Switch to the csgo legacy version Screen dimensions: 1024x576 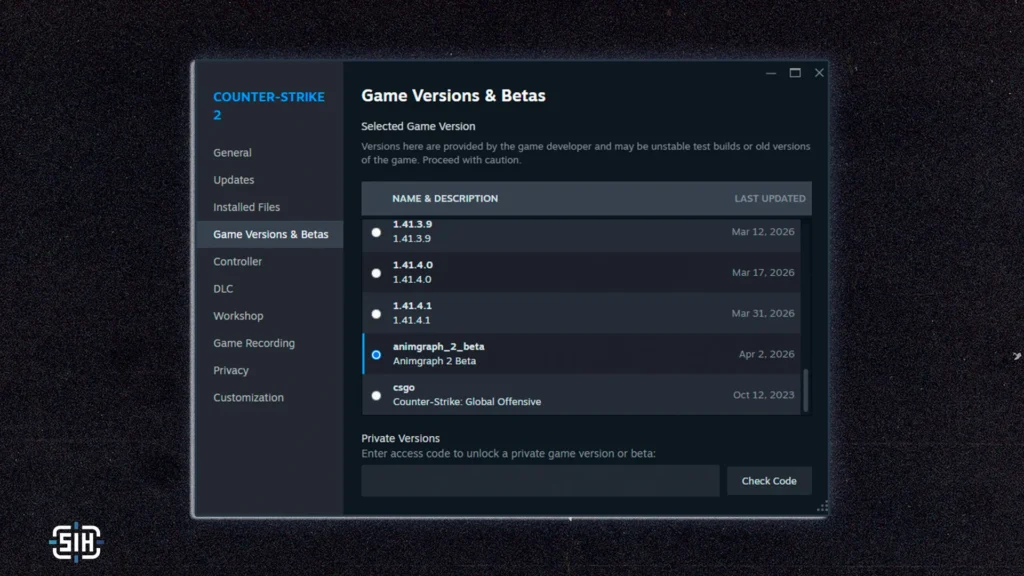[376, 395]
